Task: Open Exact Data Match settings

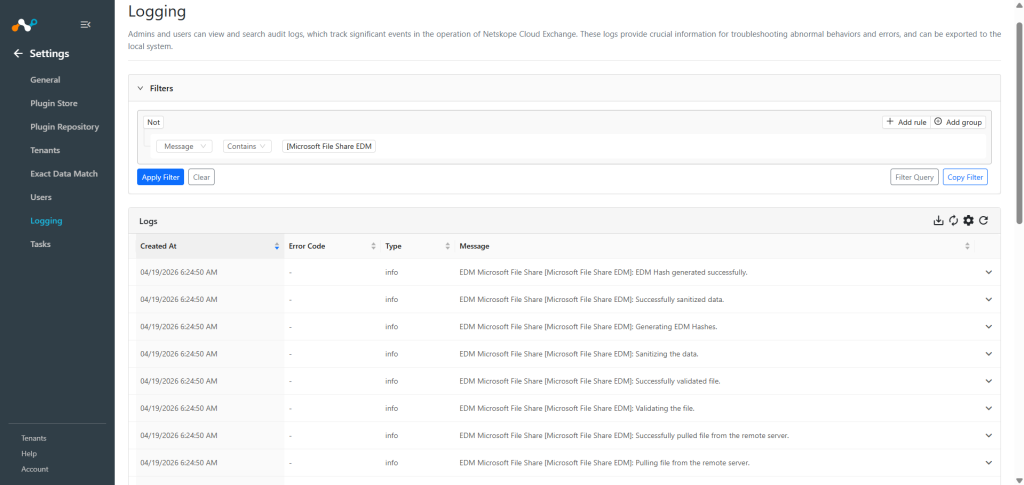Action: click(64, 174)
